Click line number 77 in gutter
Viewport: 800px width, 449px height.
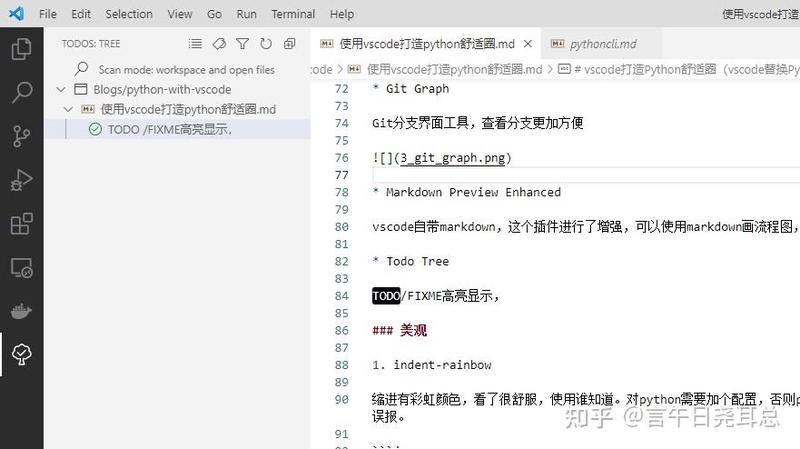tap(341, 175)
